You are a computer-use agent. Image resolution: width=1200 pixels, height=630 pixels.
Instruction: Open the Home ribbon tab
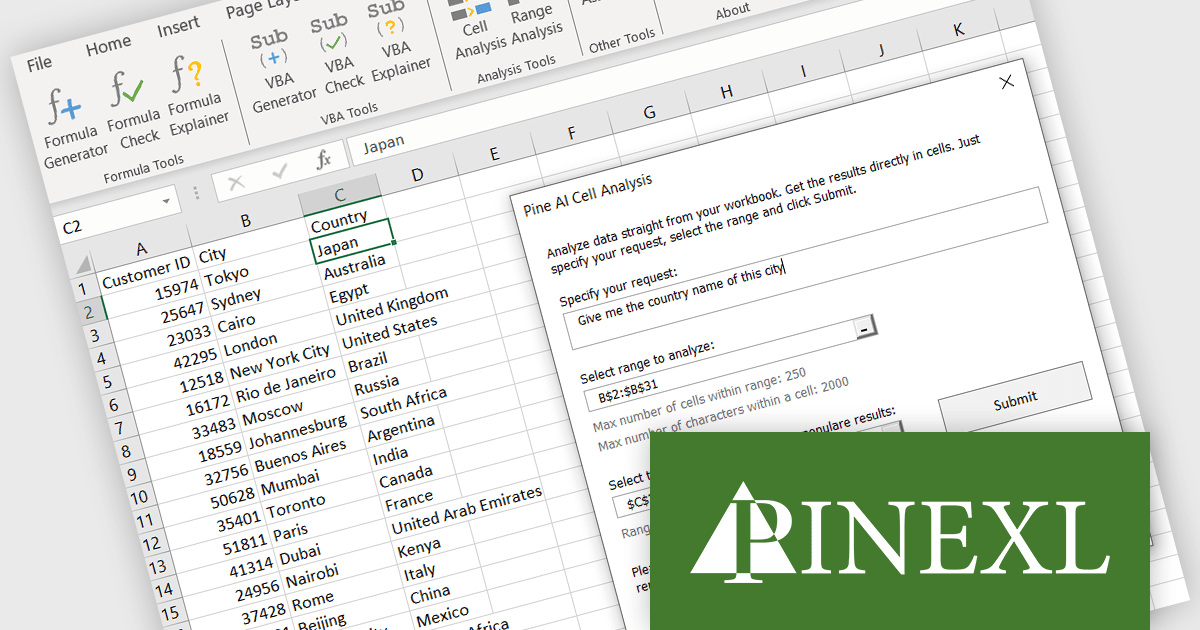108,45
